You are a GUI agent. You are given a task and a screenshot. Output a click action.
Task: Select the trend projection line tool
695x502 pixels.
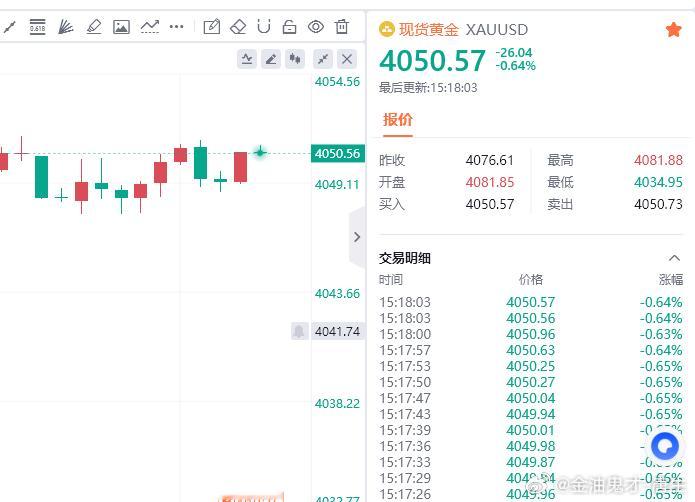[150, 27]
